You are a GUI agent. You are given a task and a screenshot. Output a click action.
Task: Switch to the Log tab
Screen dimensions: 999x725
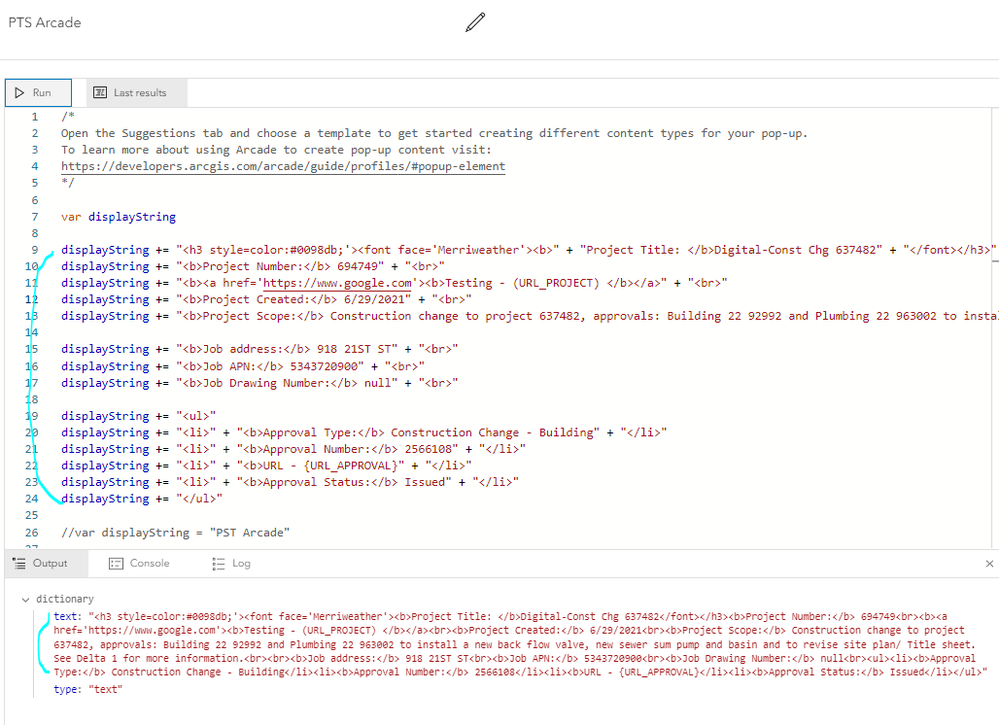tap(231, 563)
